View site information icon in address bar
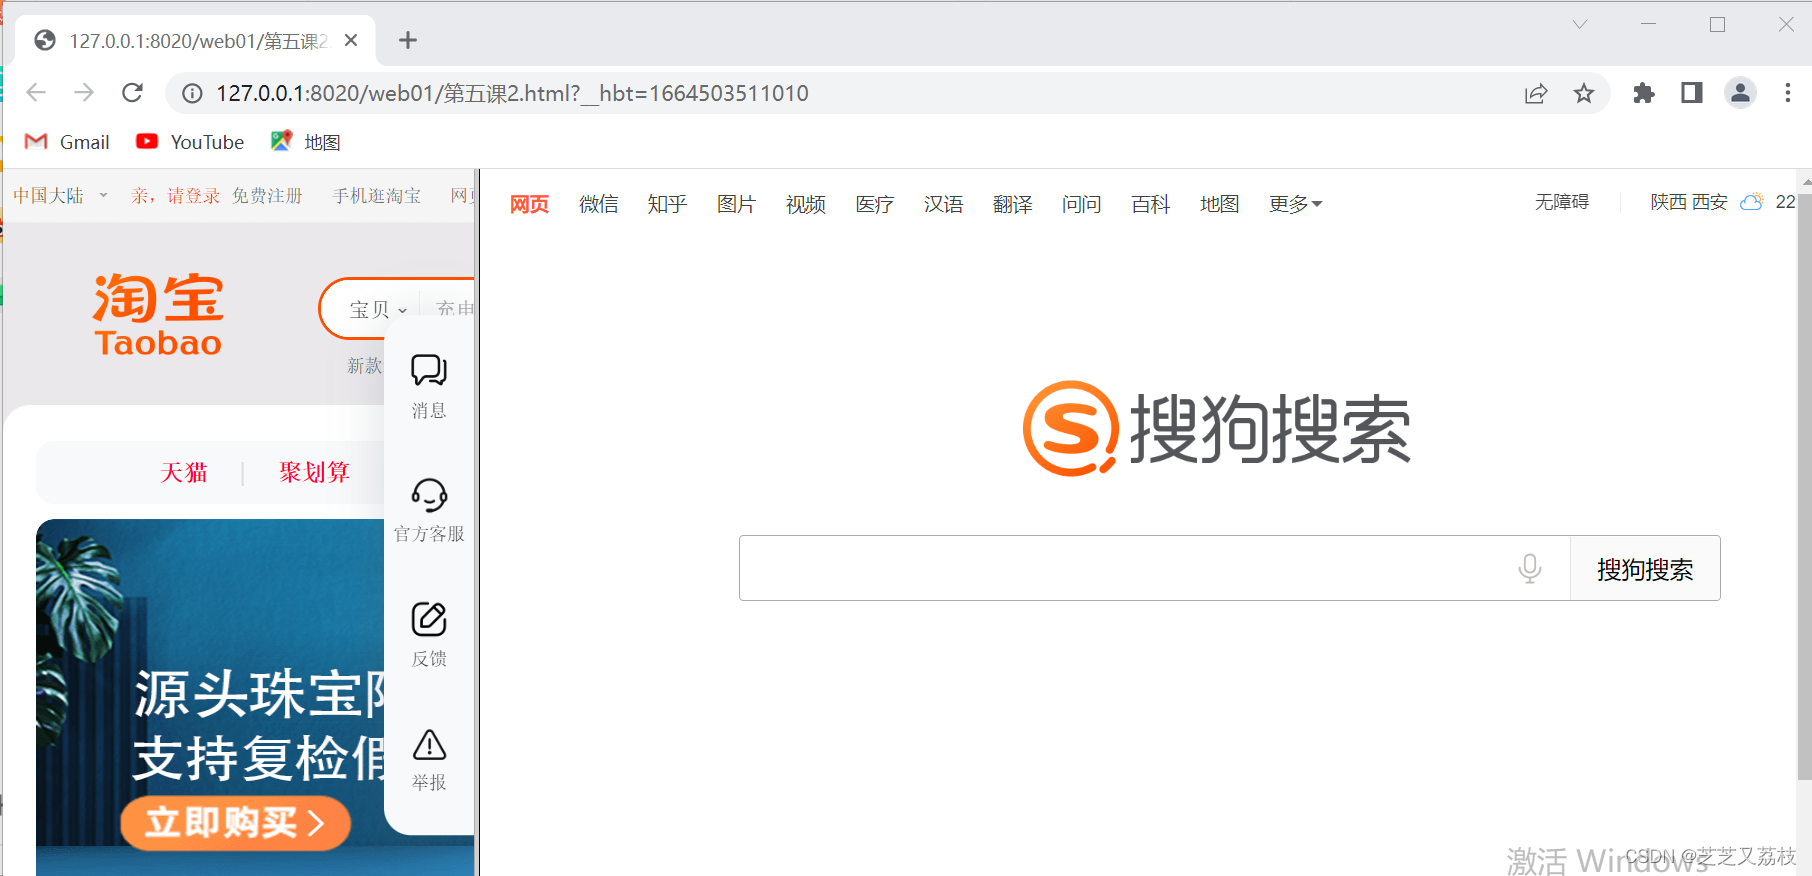 pyautogui.click(x=192, y=93)
